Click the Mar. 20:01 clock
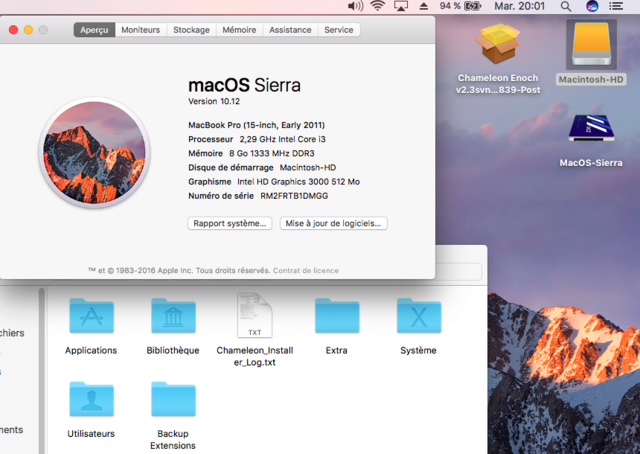This screenshot has height=454, width=640. point(520,6)
